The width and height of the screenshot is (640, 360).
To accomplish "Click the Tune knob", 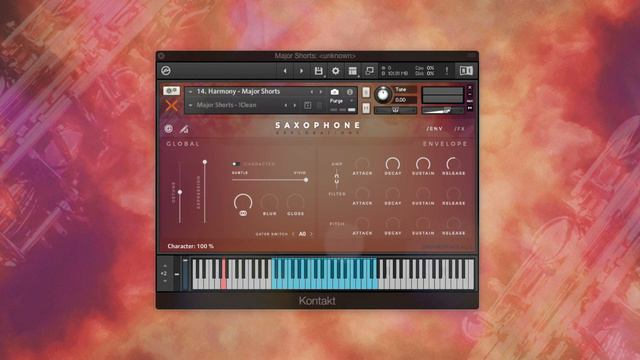I will (x=382, y=95).
